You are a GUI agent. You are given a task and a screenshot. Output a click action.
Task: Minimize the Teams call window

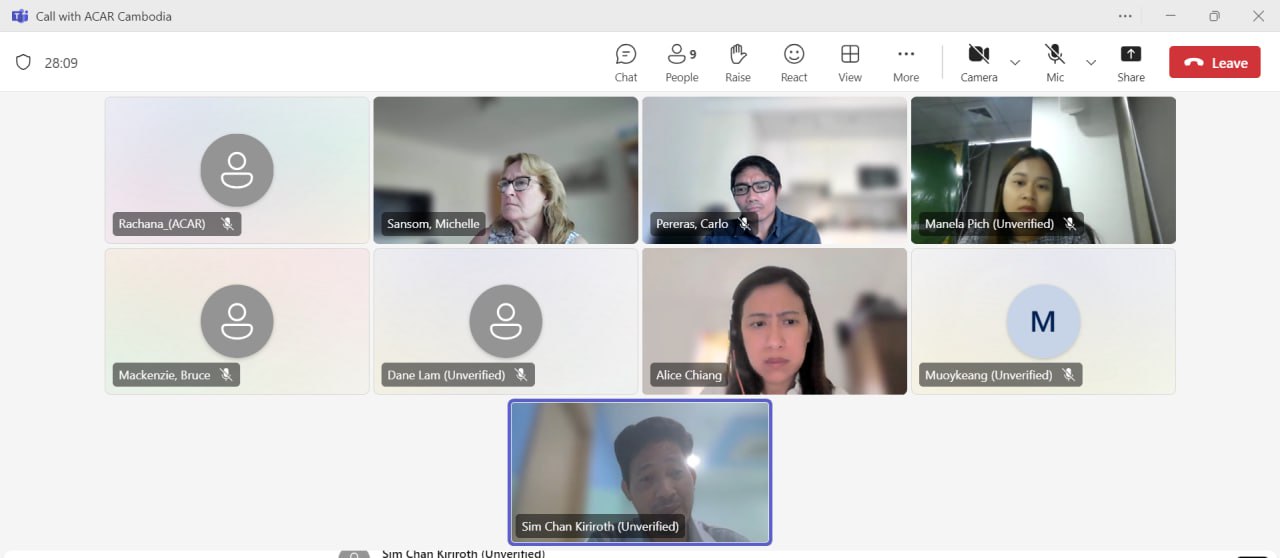tap(1170, 16)
